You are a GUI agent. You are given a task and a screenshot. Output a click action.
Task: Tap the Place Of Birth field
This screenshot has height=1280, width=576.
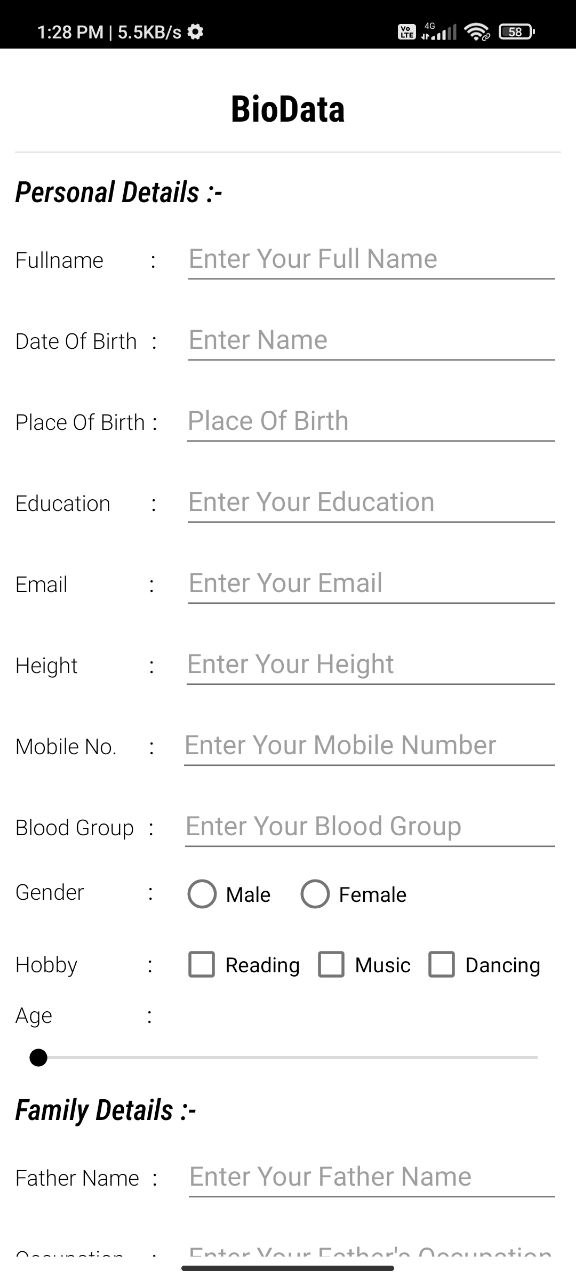[370, 421]
